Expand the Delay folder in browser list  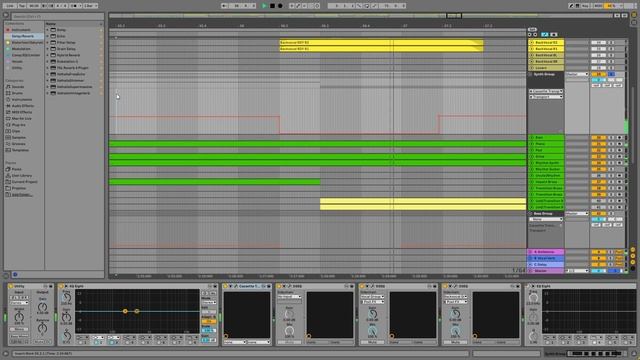point(47,30)
